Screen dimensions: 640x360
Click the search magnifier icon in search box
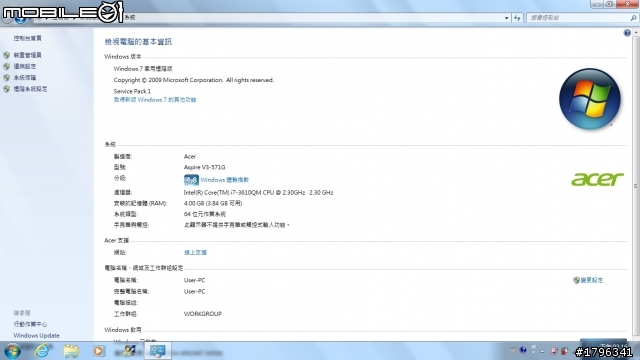tap(633, 18)
